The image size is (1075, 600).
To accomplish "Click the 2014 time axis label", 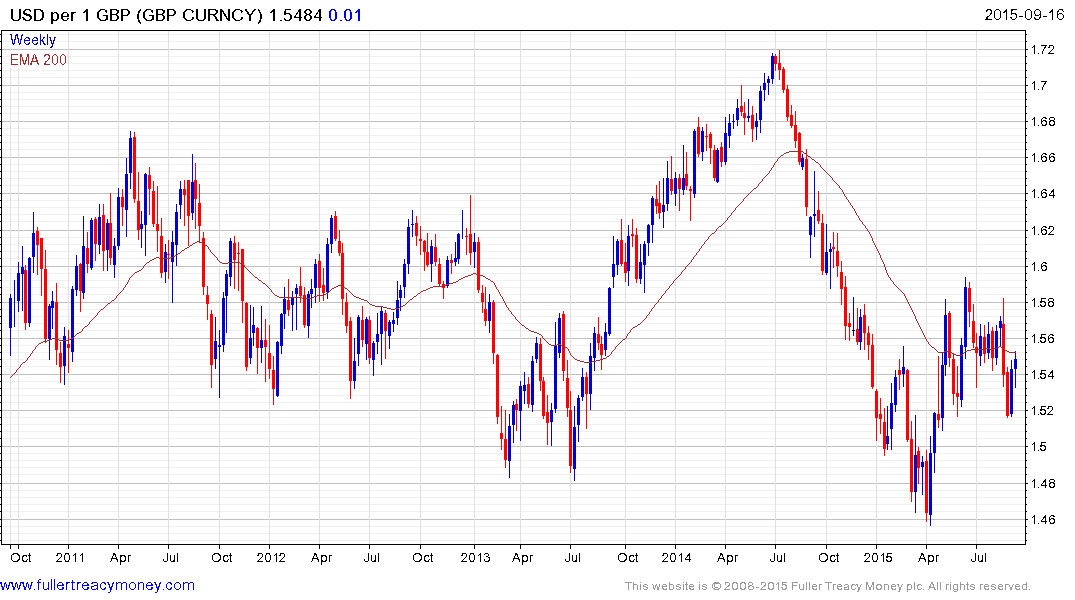I will click(x=676, y=557).
